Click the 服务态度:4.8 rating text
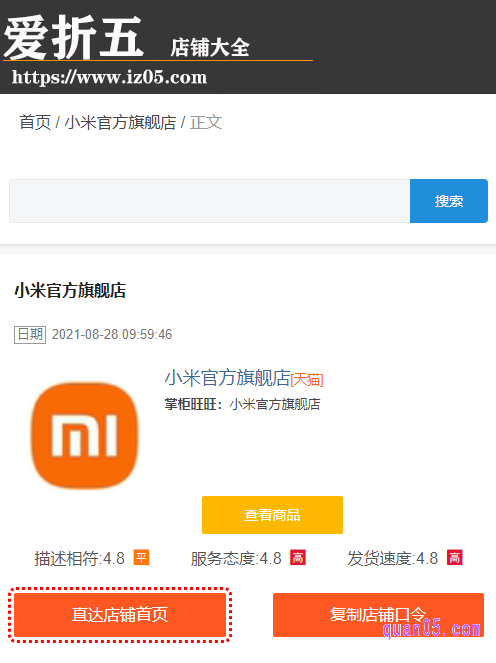 [x=236, y=559]
